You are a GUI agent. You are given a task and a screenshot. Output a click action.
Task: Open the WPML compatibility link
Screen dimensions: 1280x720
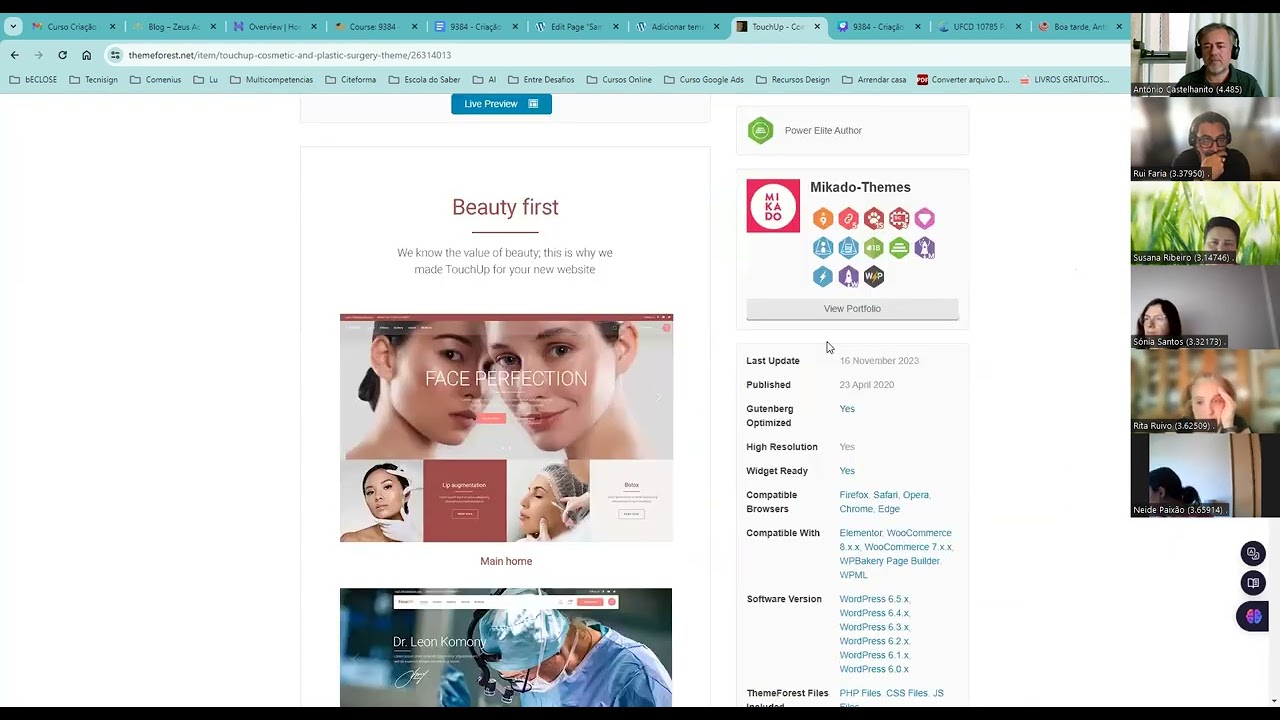click(853, 575)
